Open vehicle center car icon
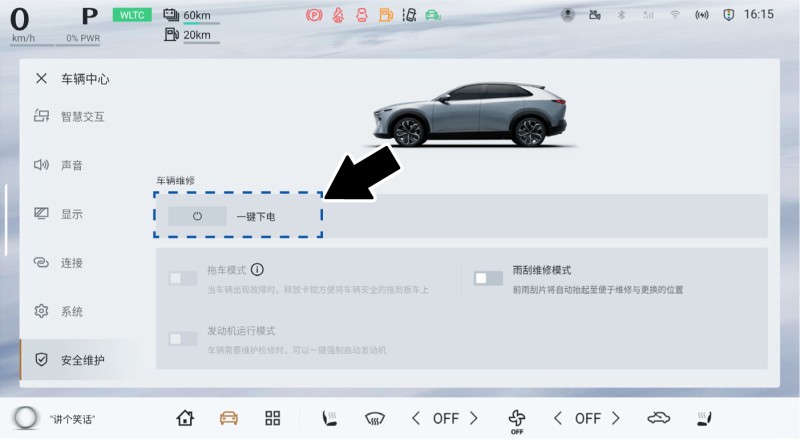This screenshot has width=800, height=439. (229, 419)
